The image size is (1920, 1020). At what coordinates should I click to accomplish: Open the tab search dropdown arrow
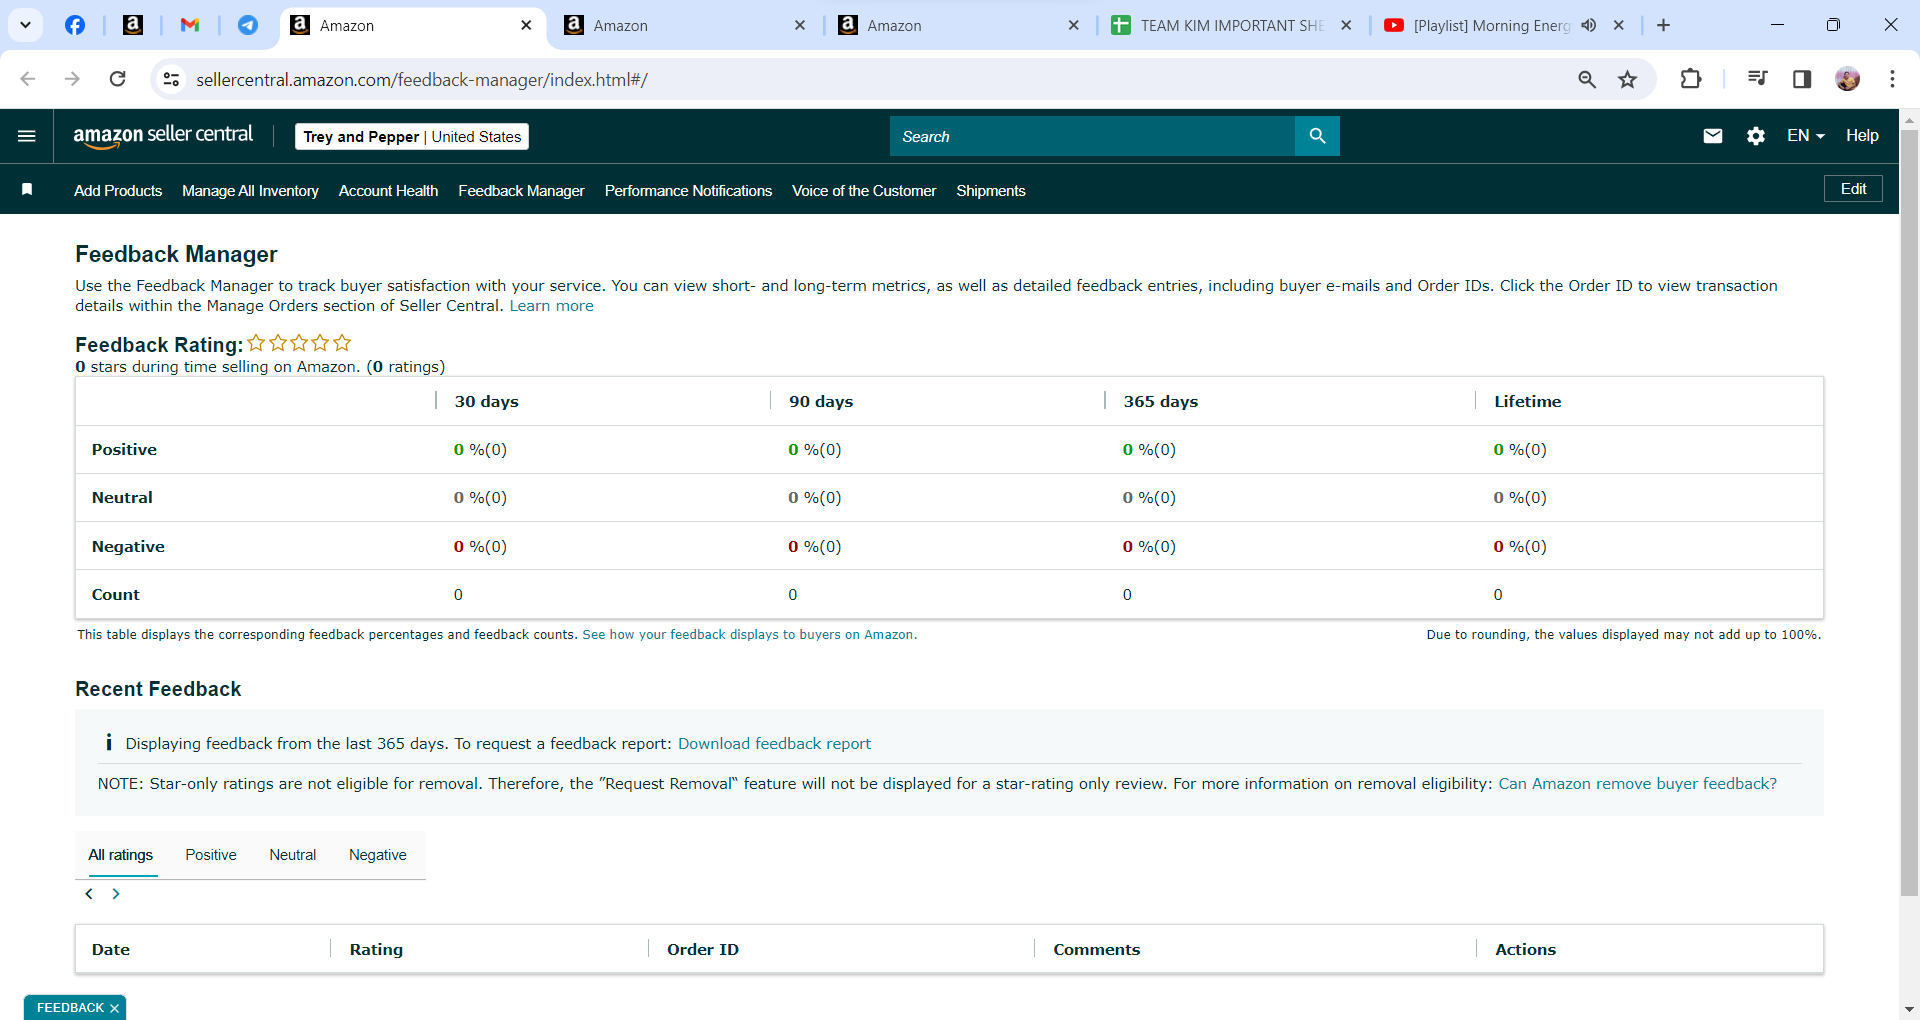(25, 25)
